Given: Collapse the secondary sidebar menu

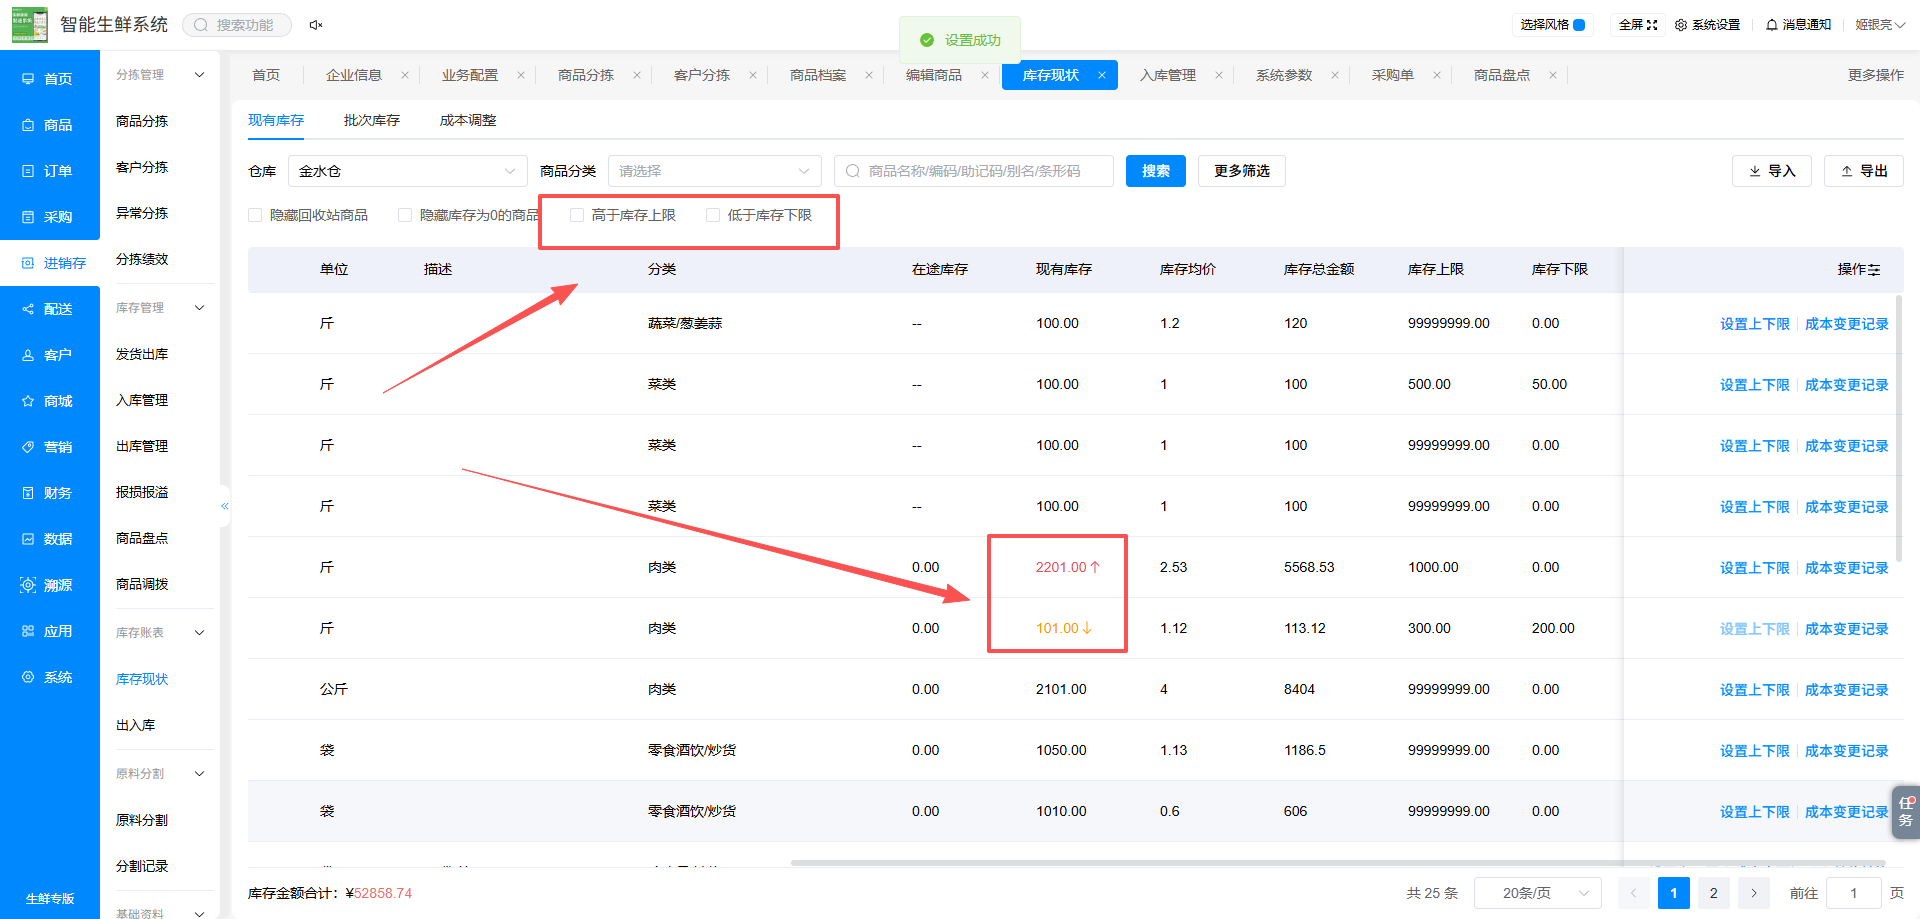Looking at the screenshot, I should pyautogui.click(x=225, y=506).
